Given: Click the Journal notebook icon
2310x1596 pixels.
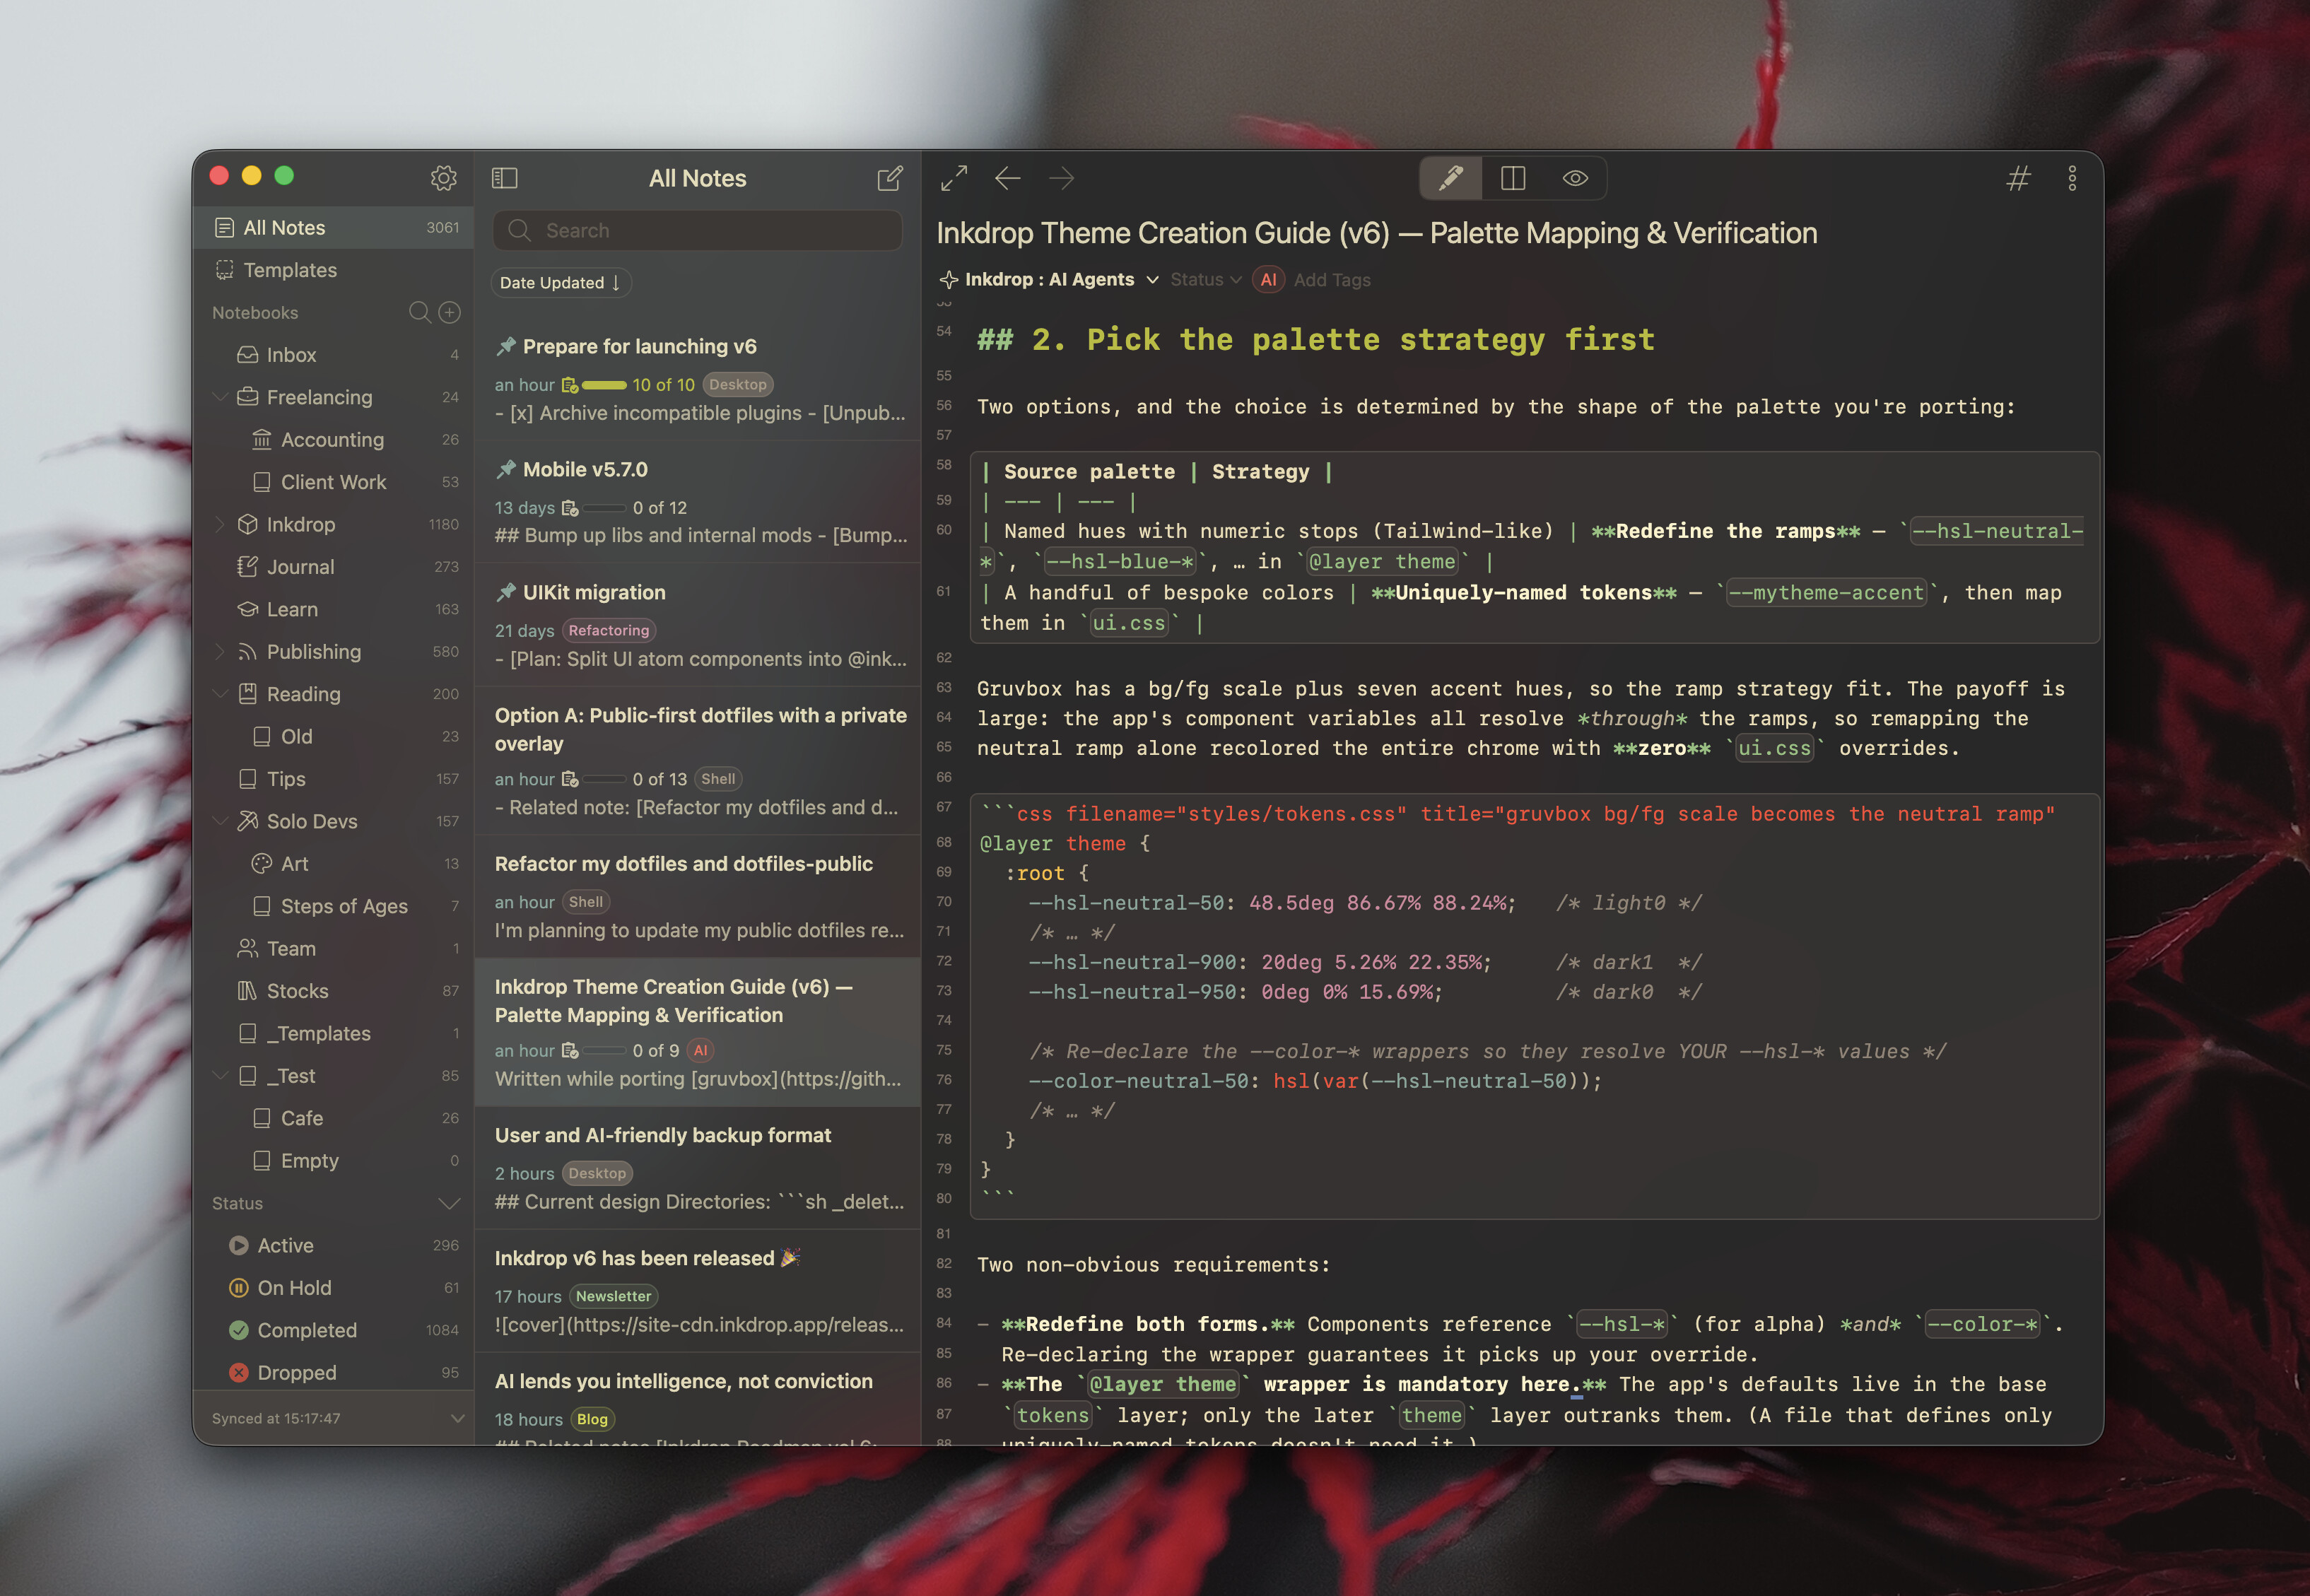Looking at the screenshot, I should (247, 567).
